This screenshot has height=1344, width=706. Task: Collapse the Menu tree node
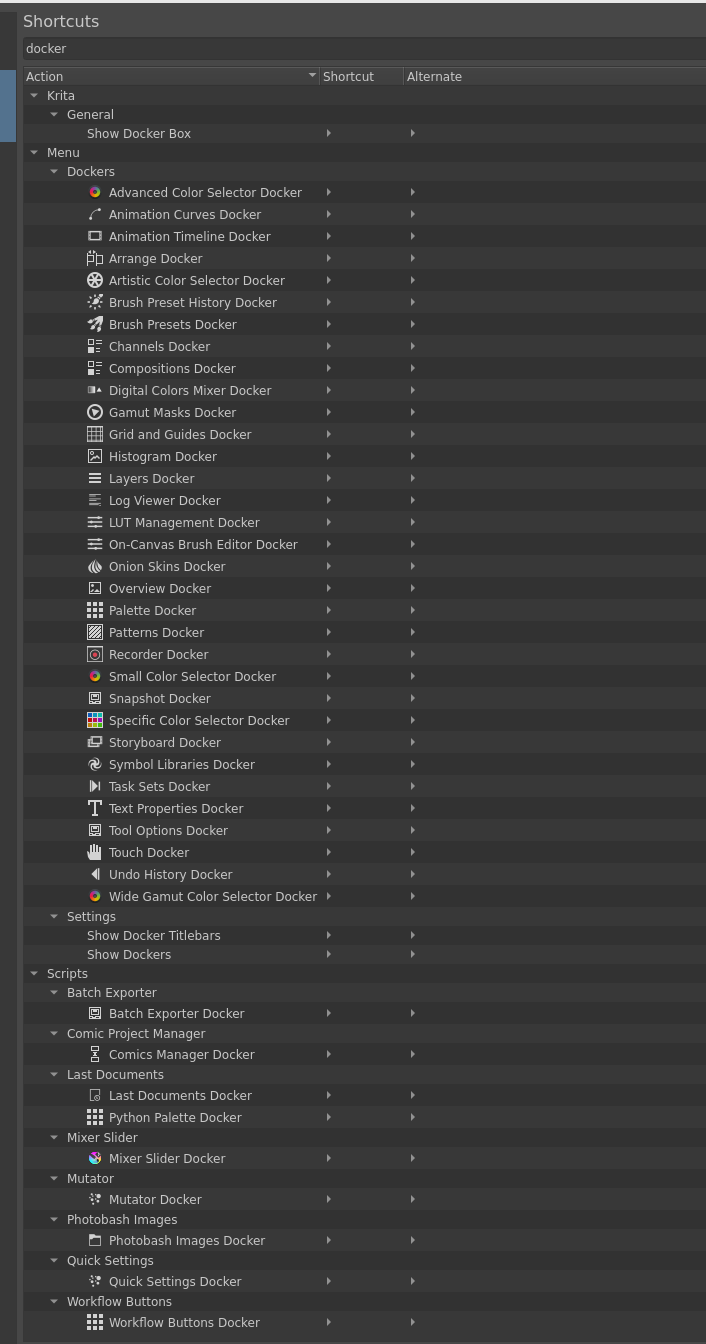[x=34, y=152]
